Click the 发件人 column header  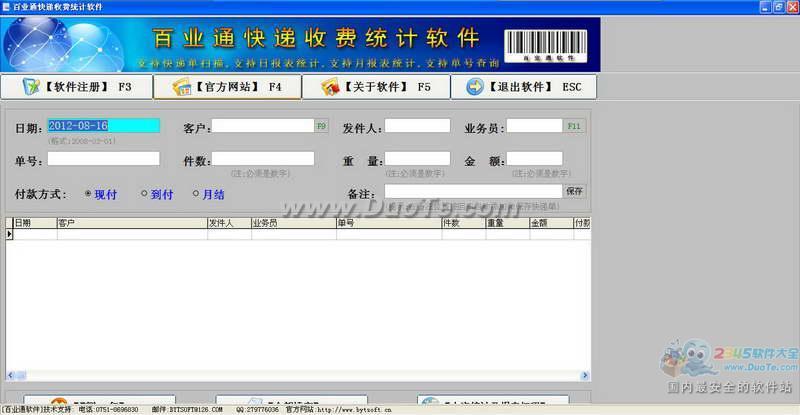click(230, 223)
